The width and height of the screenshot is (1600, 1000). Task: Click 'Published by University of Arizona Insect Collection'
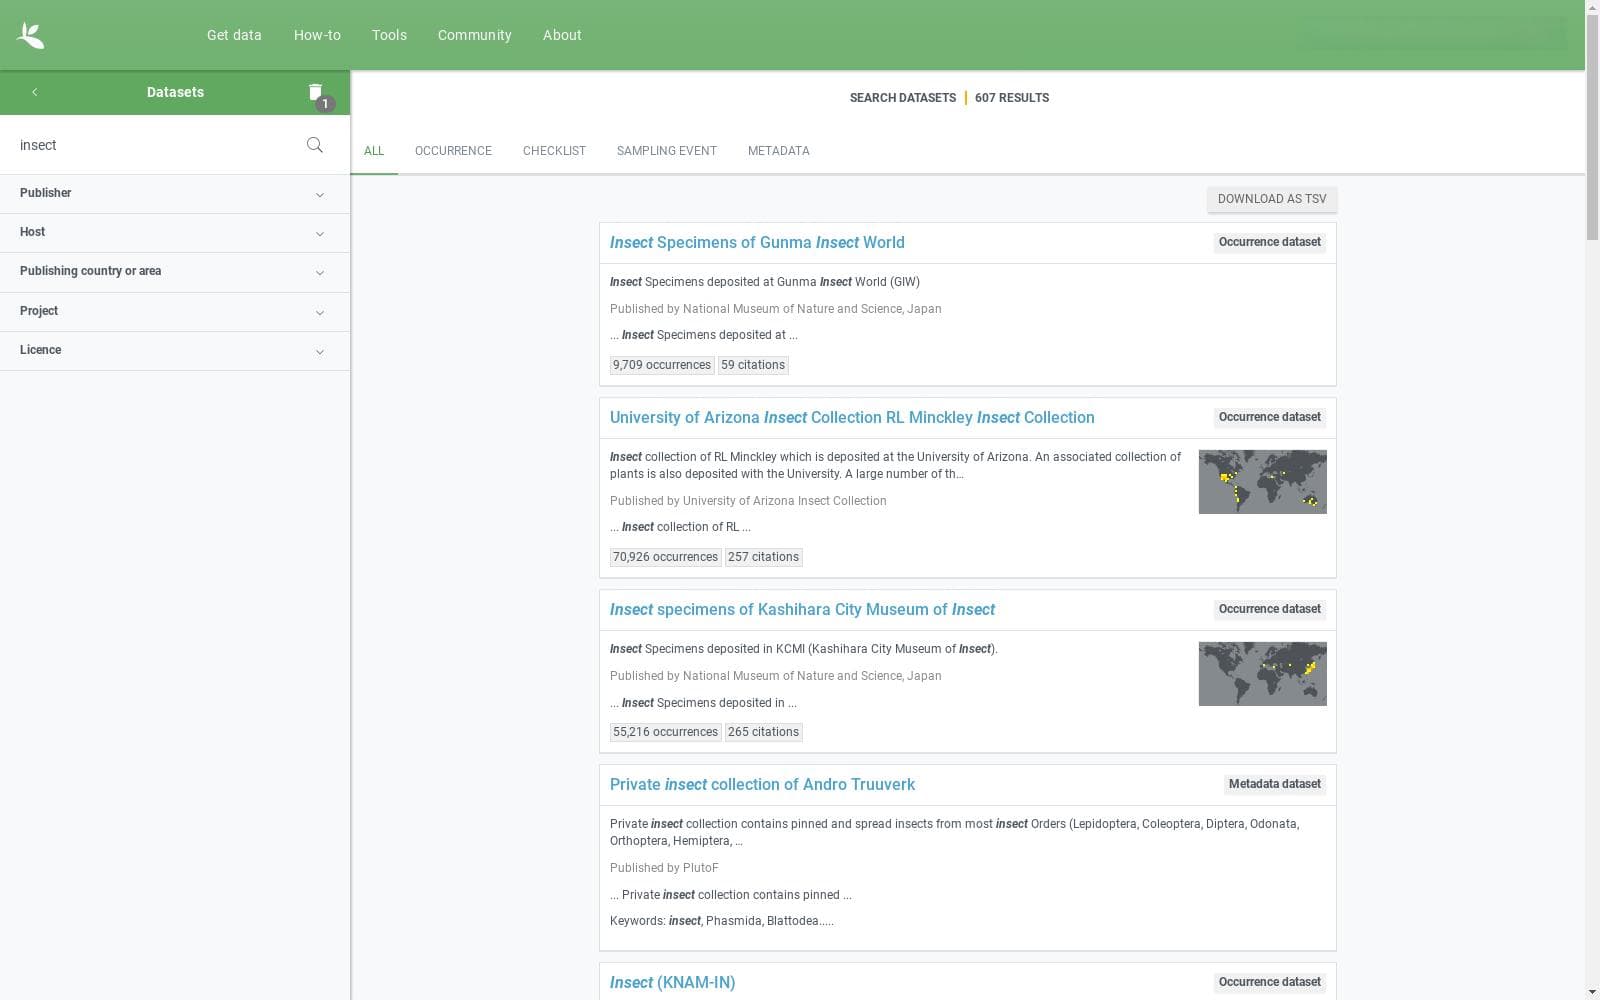click(748, 501)
